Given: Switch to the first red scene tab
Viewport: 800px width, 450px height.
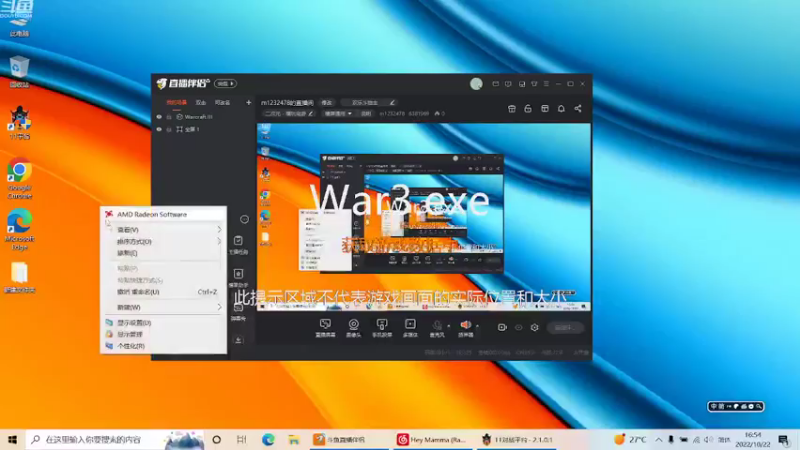Looking at the screenshot, I should click(177, 103).
